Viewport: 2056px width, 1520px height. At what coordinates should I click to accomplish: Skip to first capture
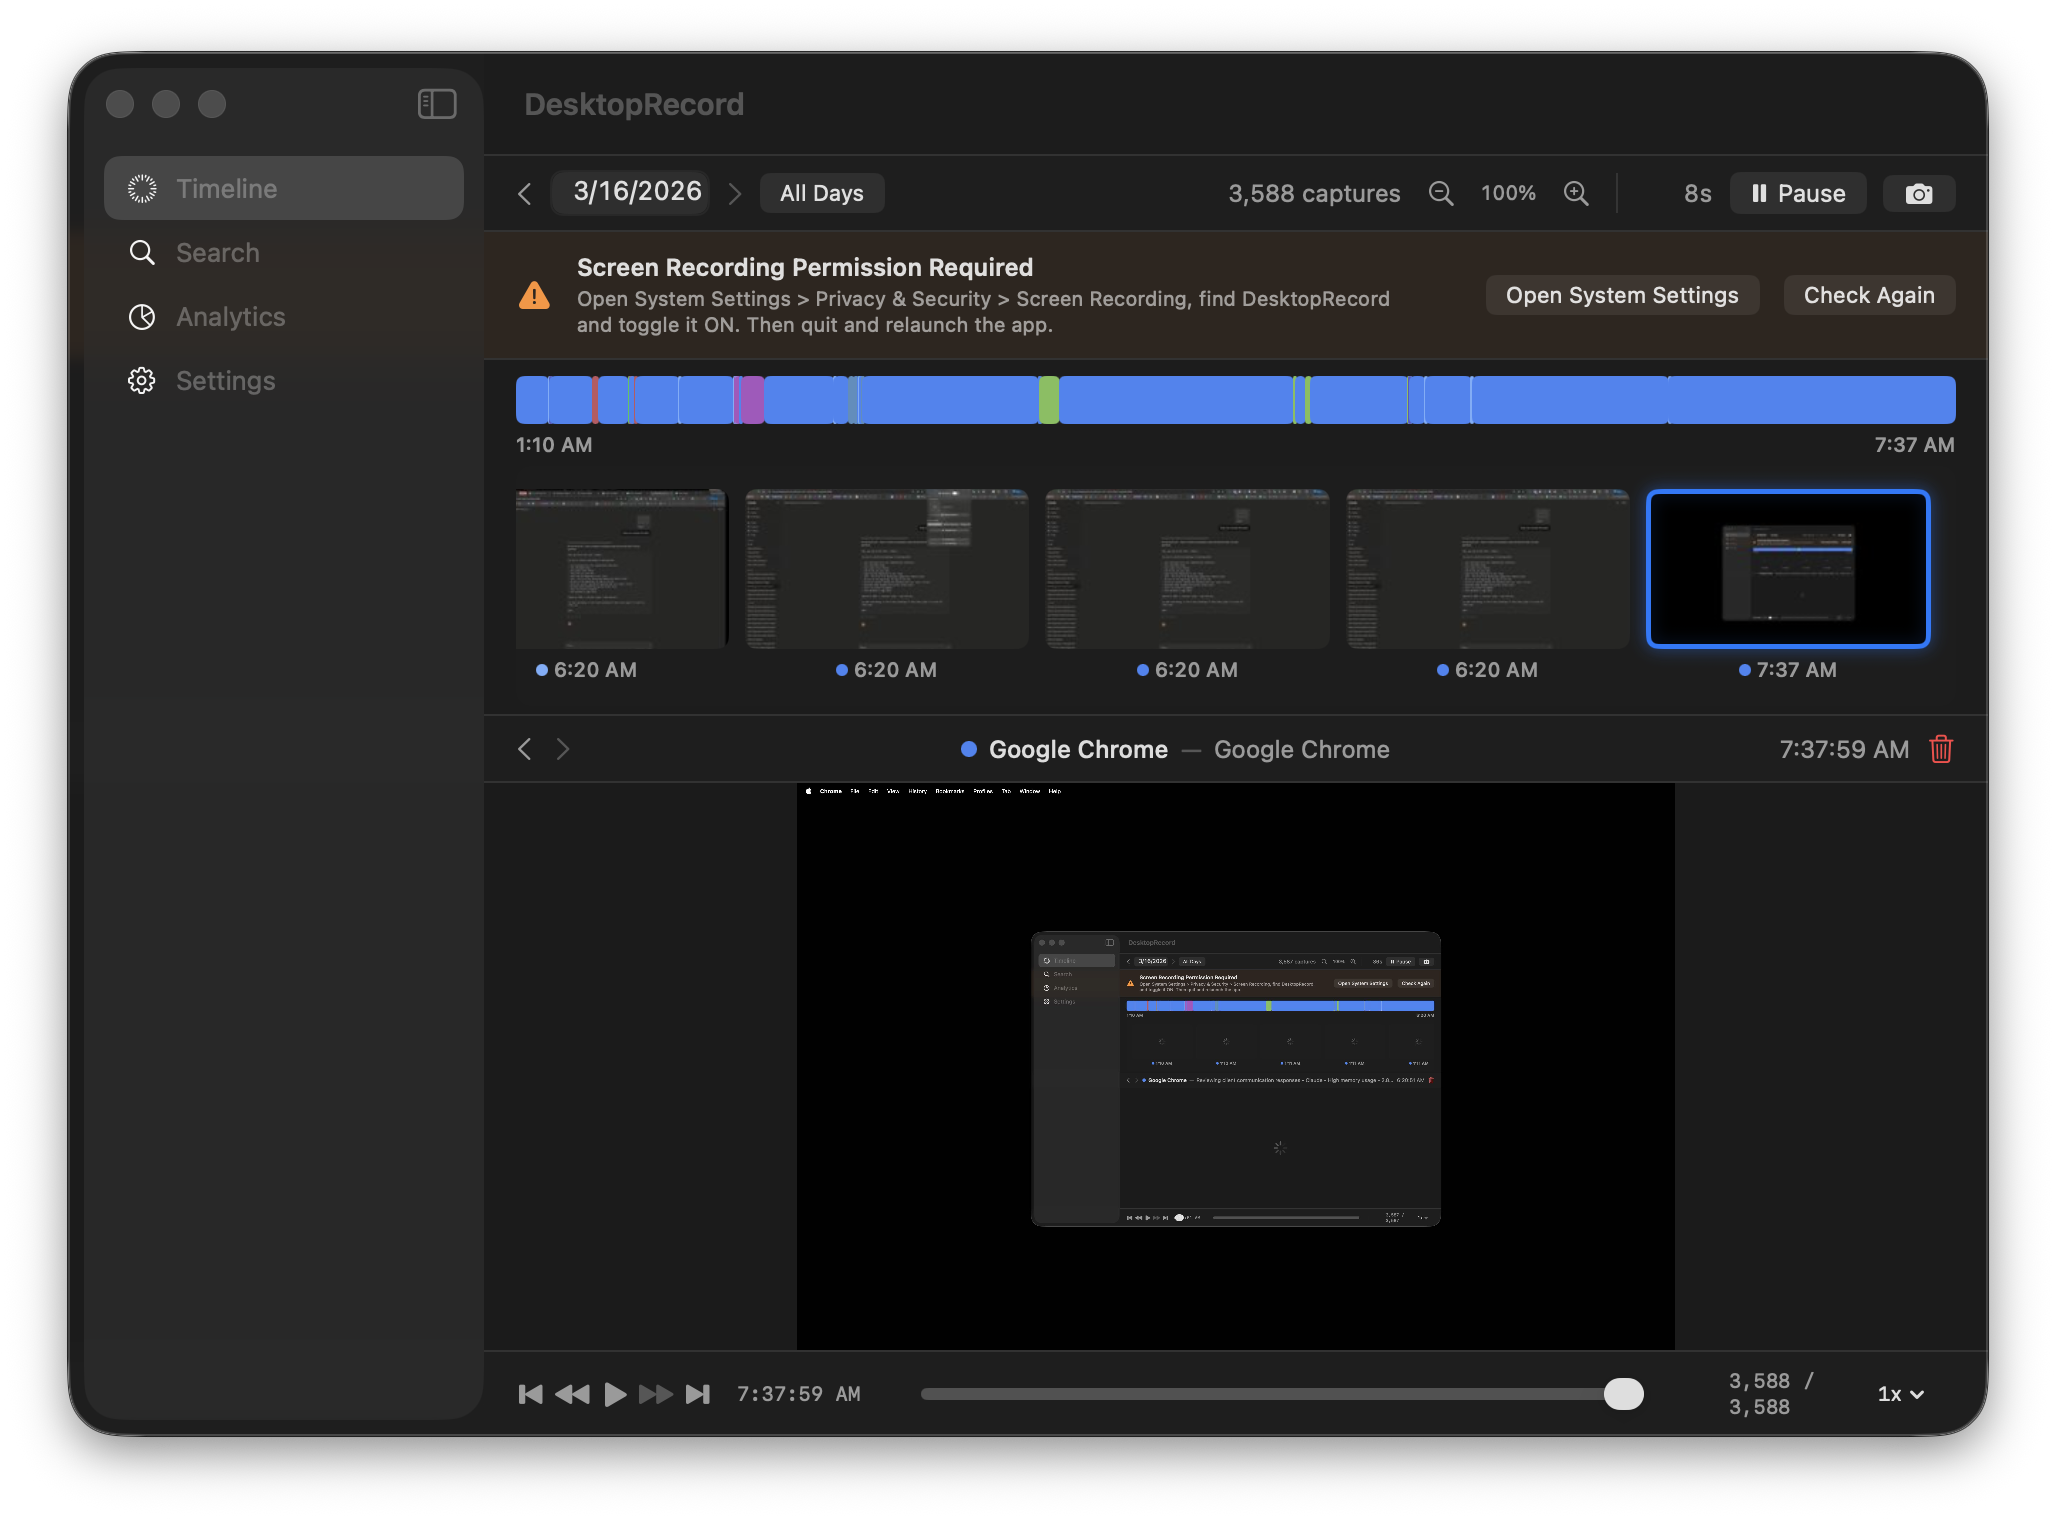[530, 1394]
